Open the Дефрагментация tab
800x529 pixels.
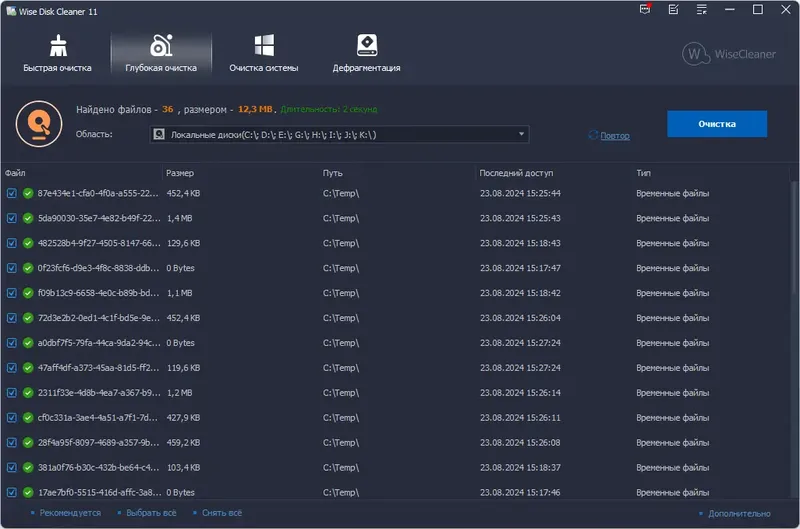(x=366, y=54)
